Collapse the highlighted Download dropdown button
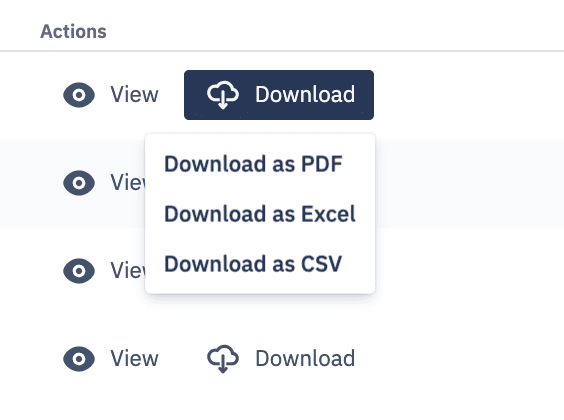Image resolution: width=564 pixels, height=420 pixels. 279,95
